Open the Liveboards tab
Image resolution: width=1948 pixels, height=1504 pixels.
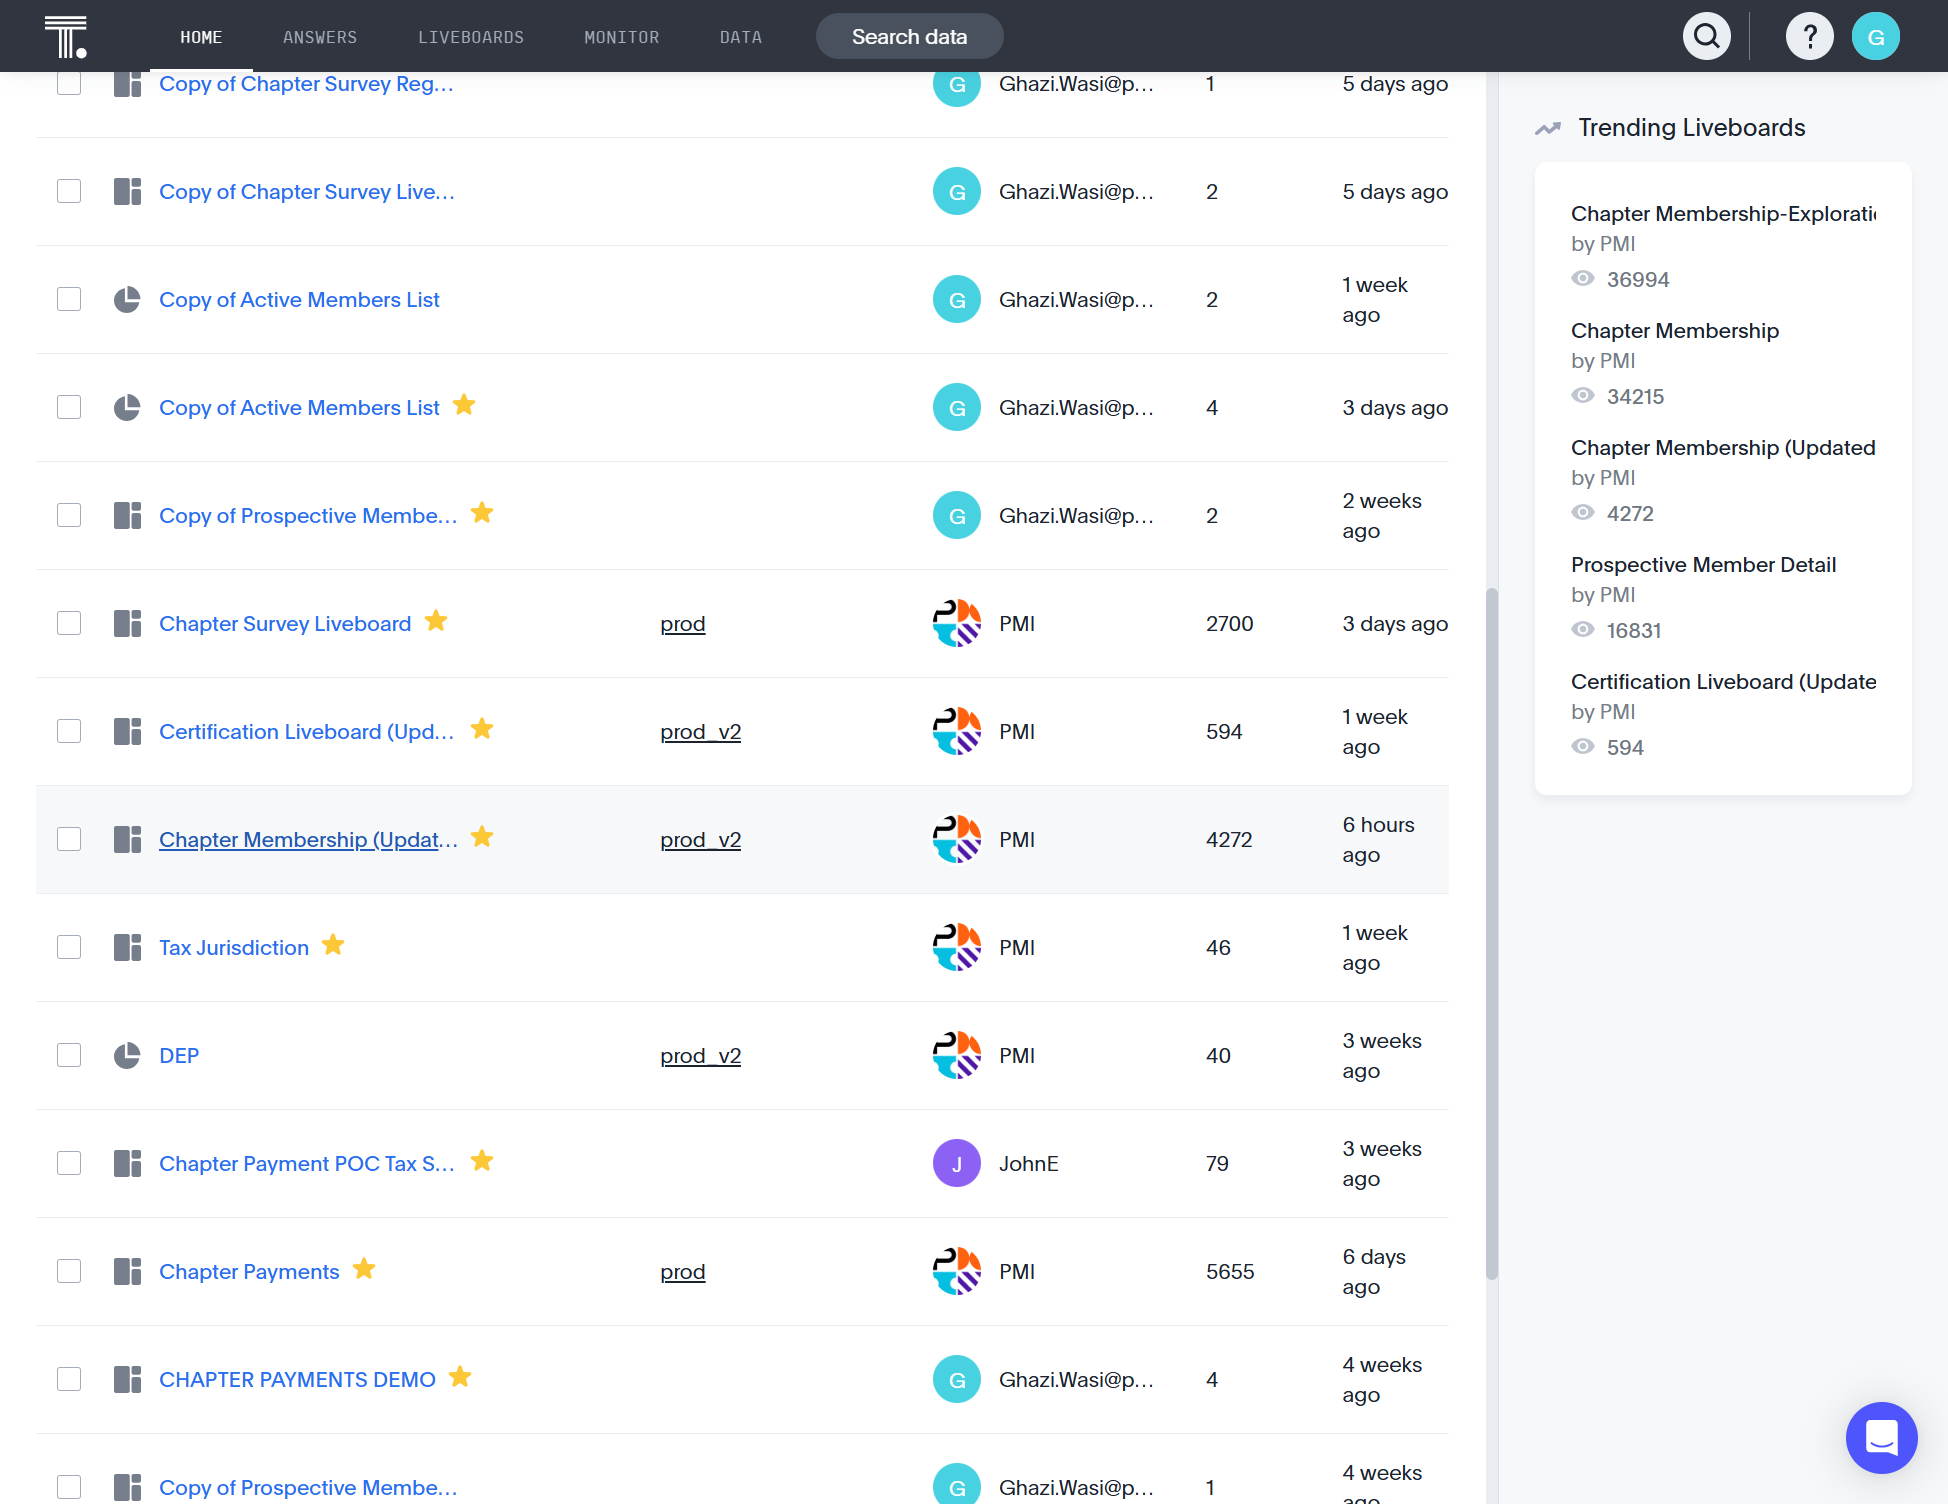pos(471,37)
